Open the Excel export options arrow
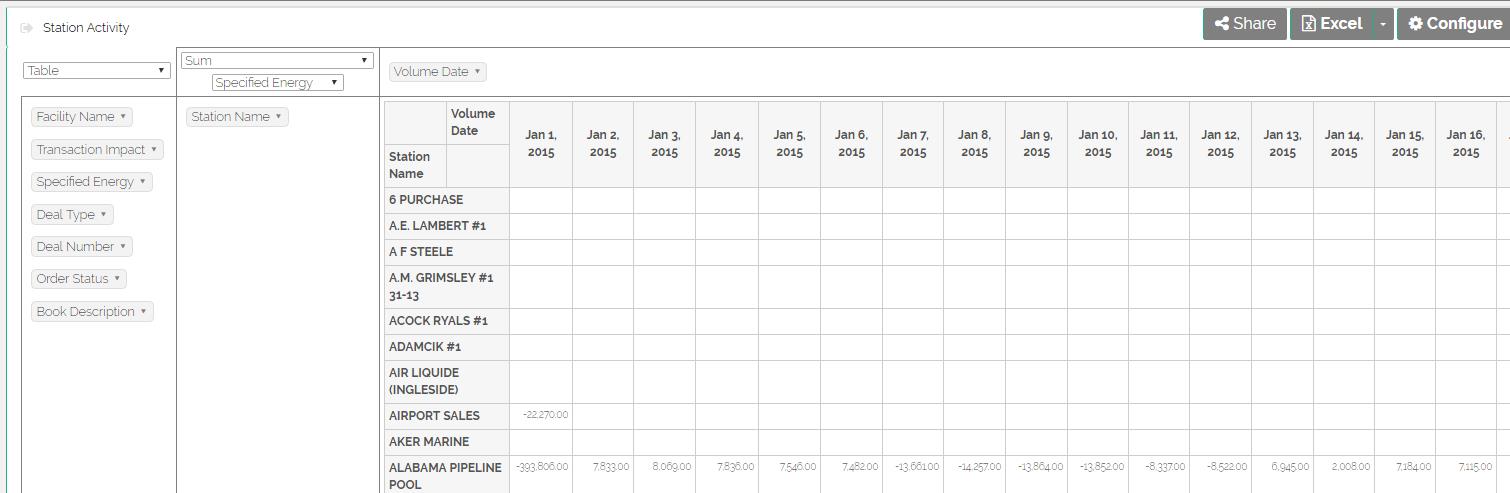 pos(1383,24)
